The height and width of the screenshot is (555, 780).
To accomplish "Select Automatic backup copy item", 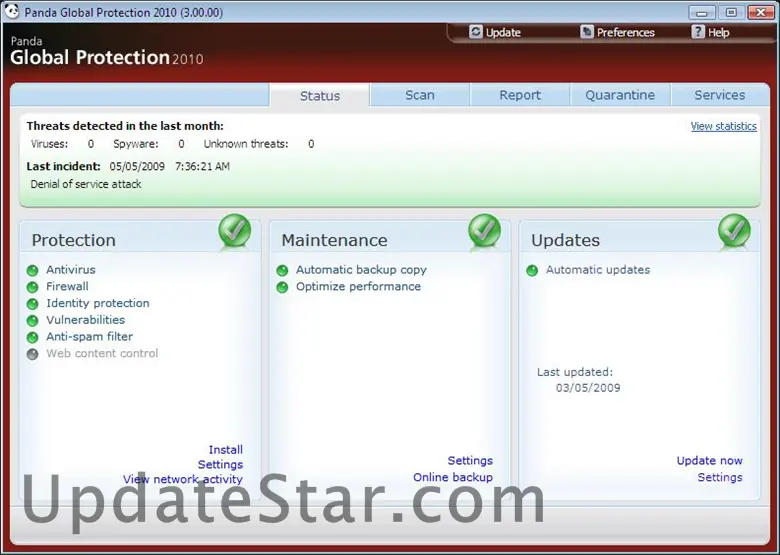I will click(361, 270).
